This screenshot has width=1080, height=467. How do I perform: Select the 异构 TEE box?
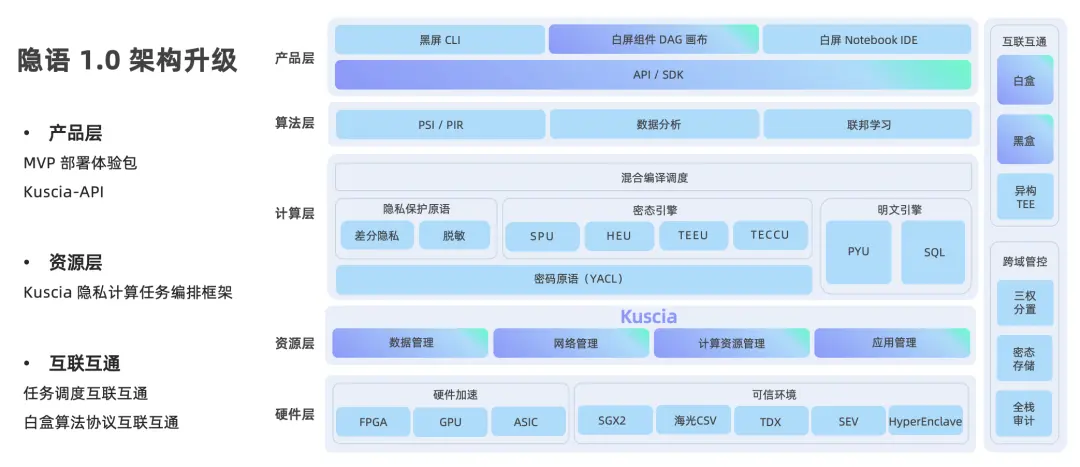click(1025, 197)
